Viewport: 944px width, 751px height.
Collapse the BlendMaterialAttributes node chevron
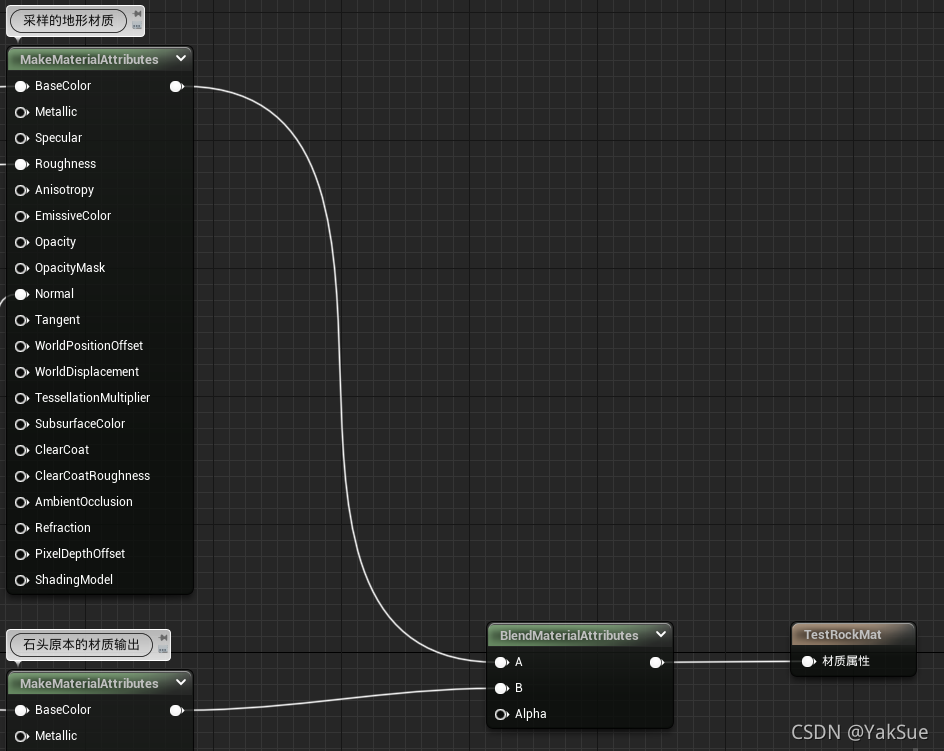660,634
